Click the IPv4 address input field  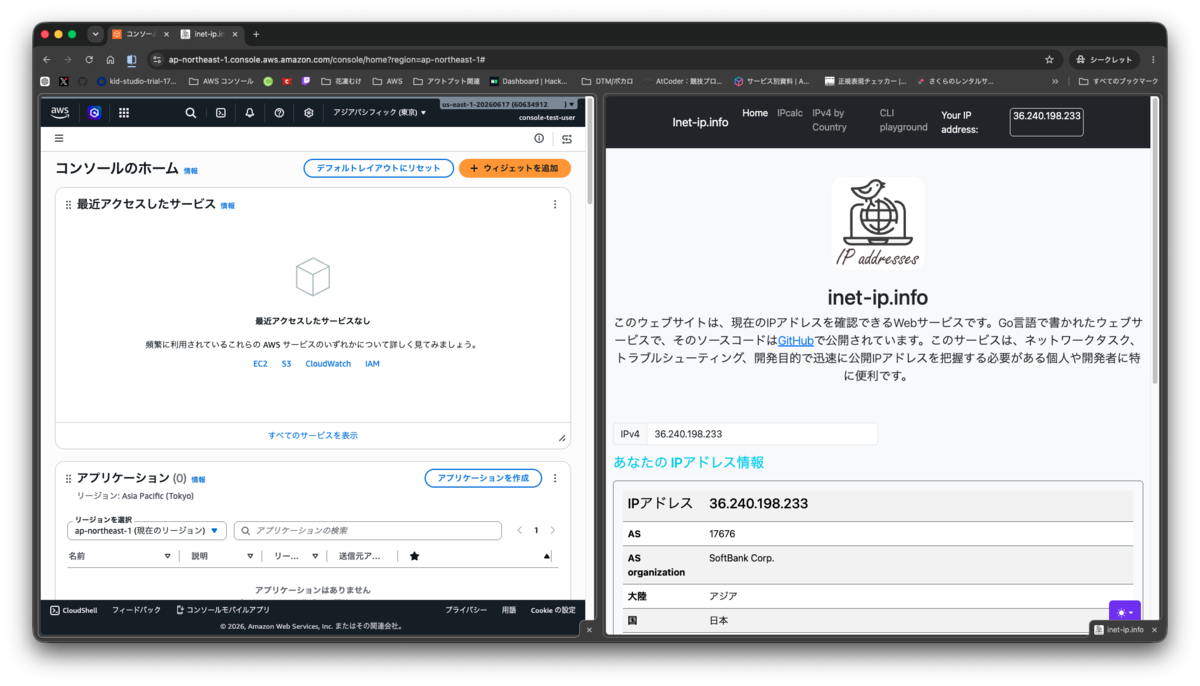762,434
